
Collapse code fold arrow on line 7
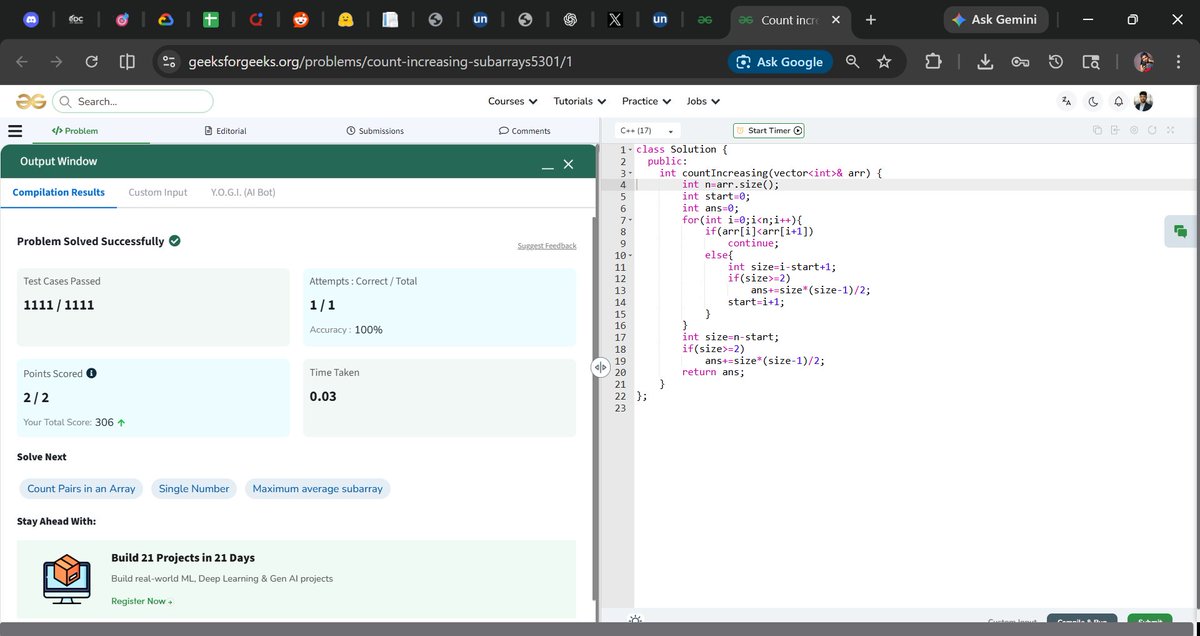coord(630,220)
